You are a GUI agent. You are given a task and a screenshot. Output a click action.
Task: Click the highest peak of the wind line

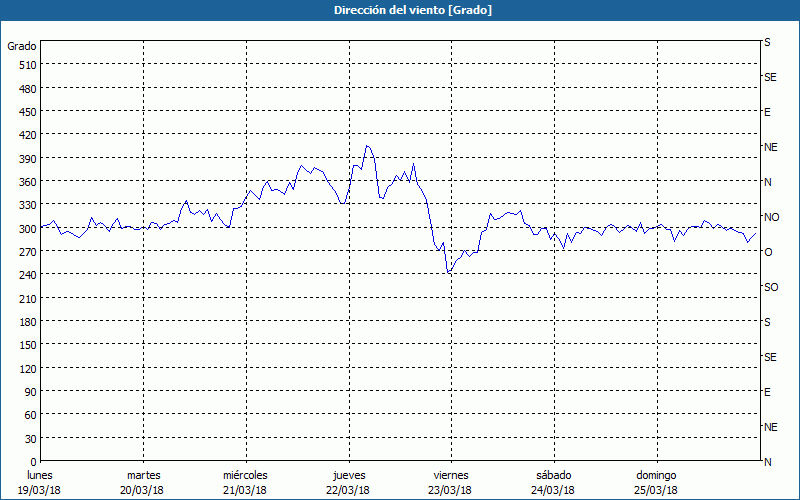367,146
